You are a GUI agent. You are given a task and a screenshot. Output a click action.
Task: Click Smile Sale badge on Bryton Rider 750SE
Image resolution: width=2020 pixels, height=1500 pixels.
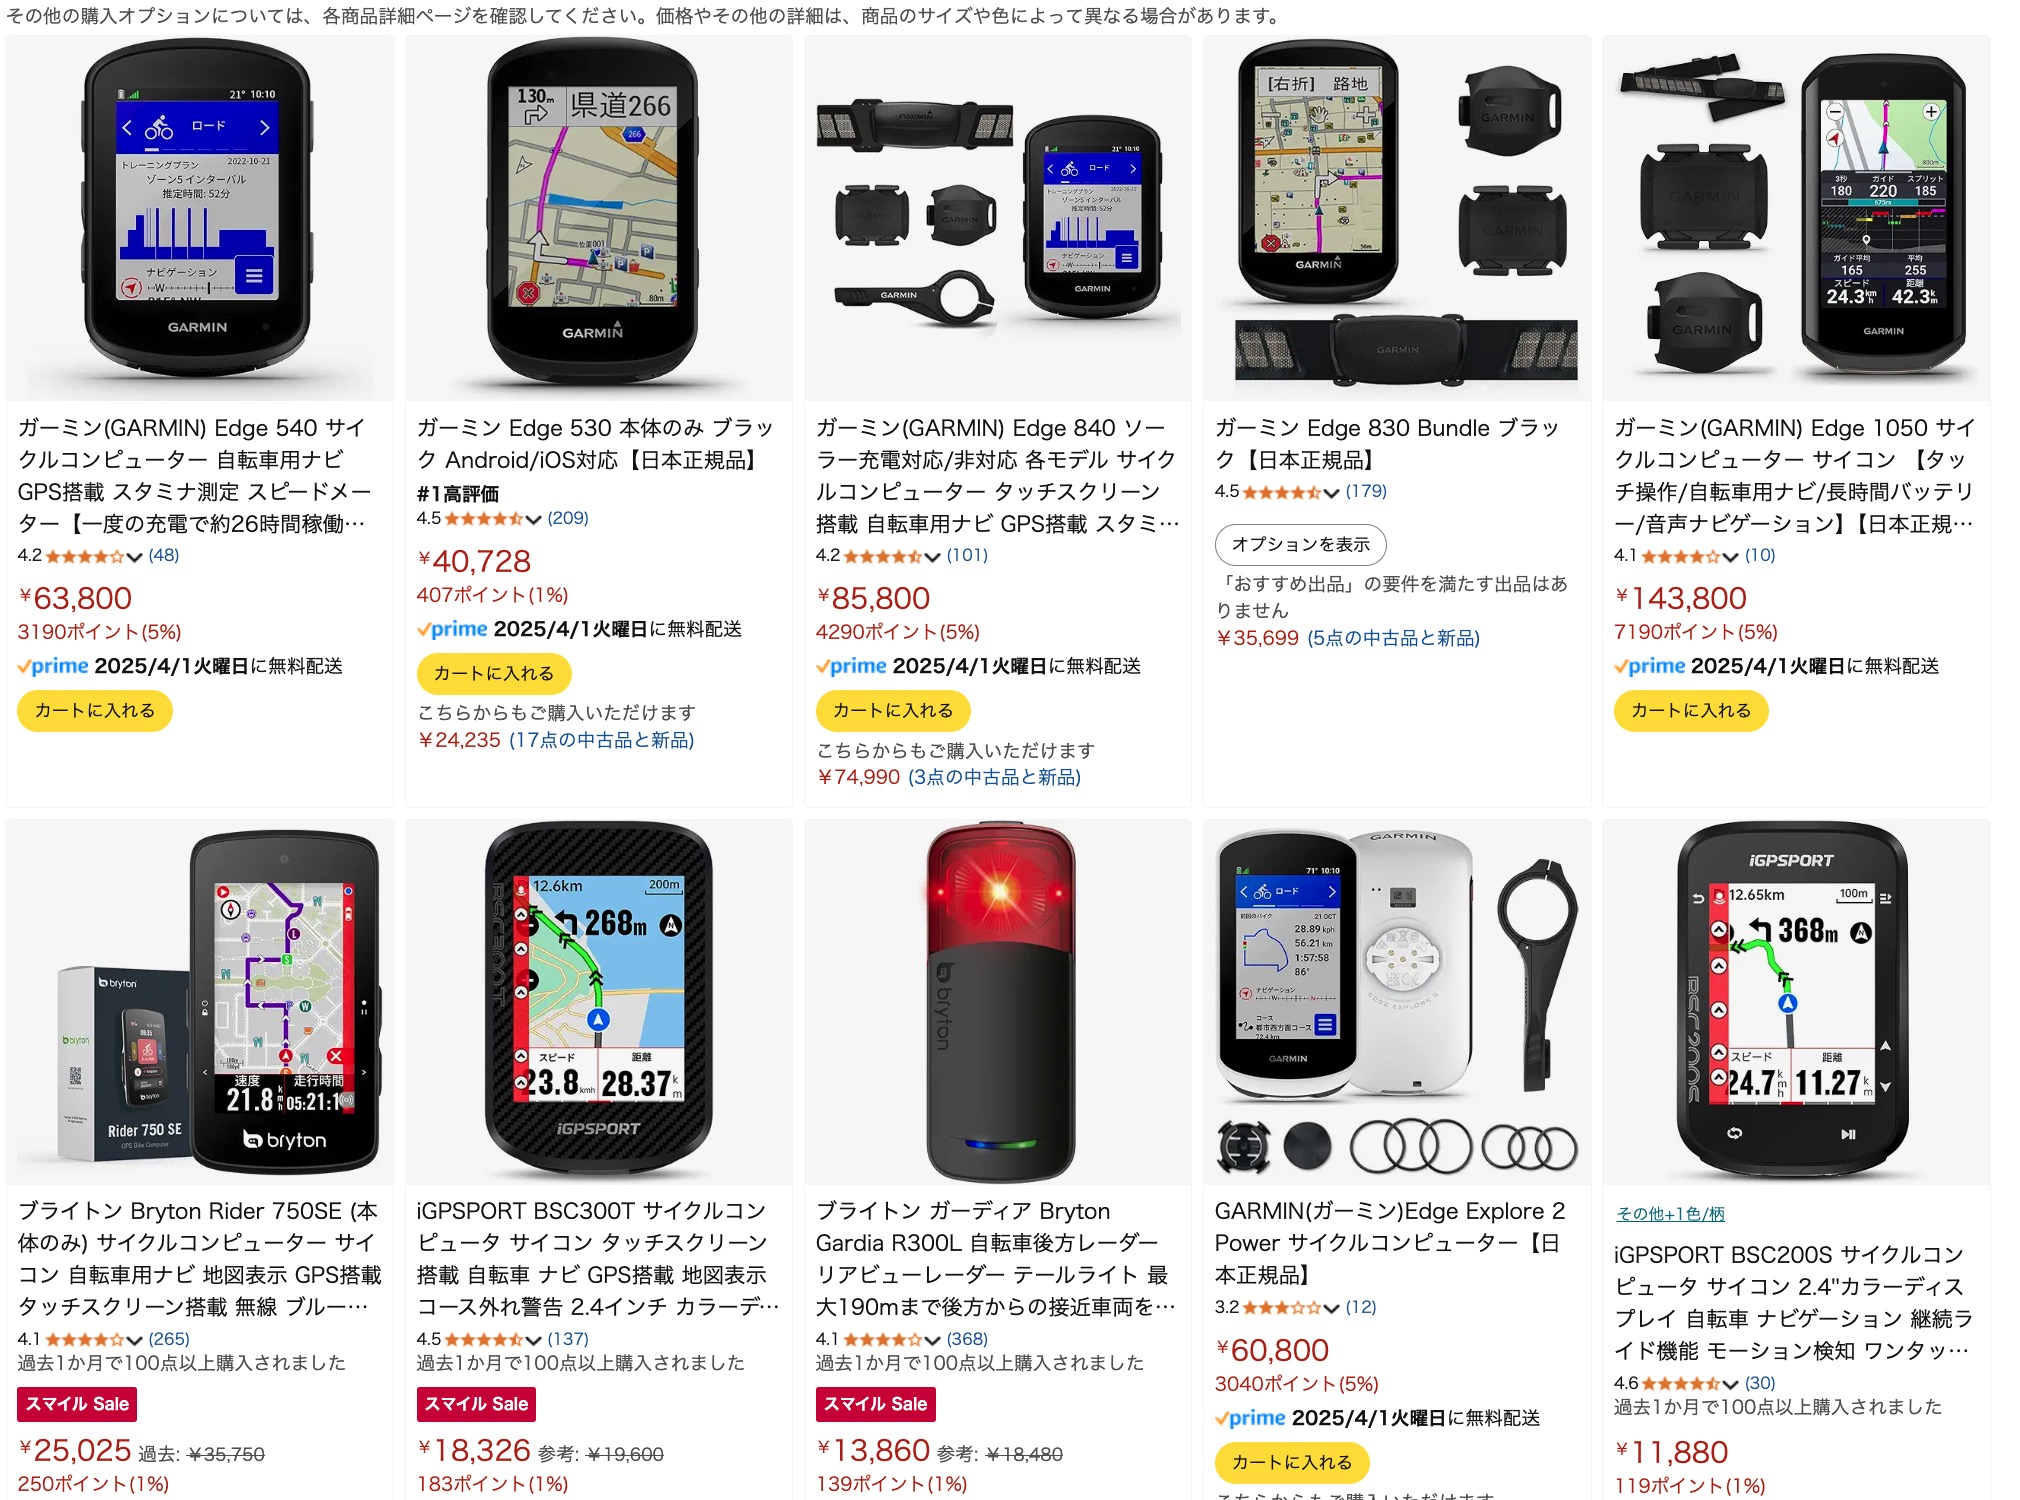[77, 1404]
